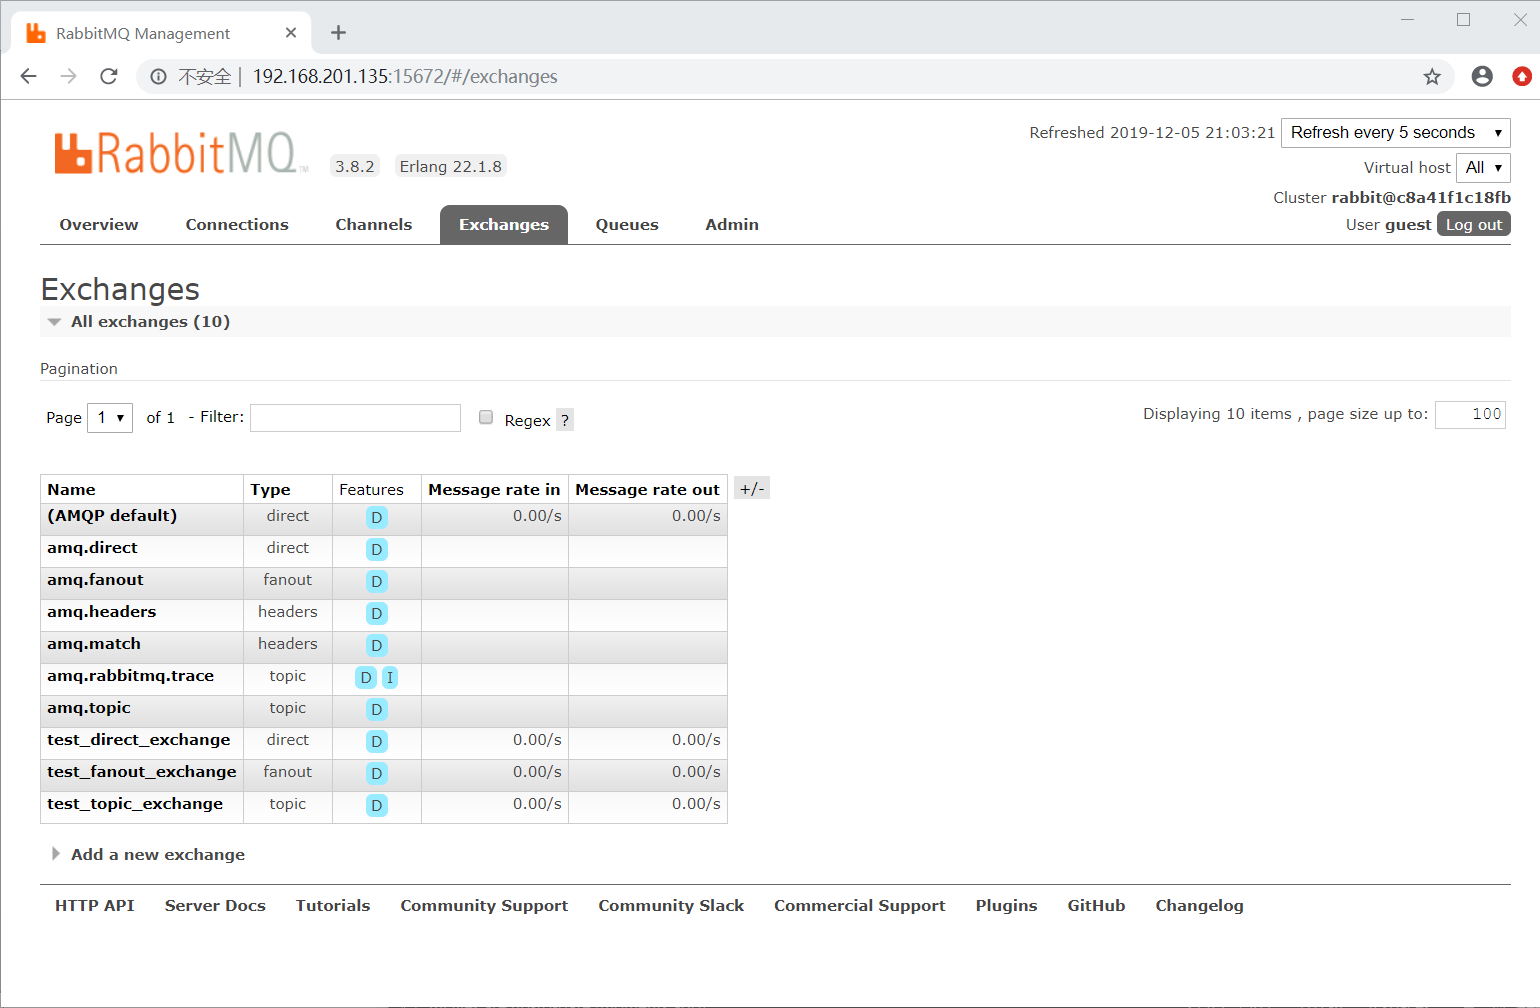Viewport: 1540px width, 1008px height.
Task: Click in the Filter input field
Action: 355,417
